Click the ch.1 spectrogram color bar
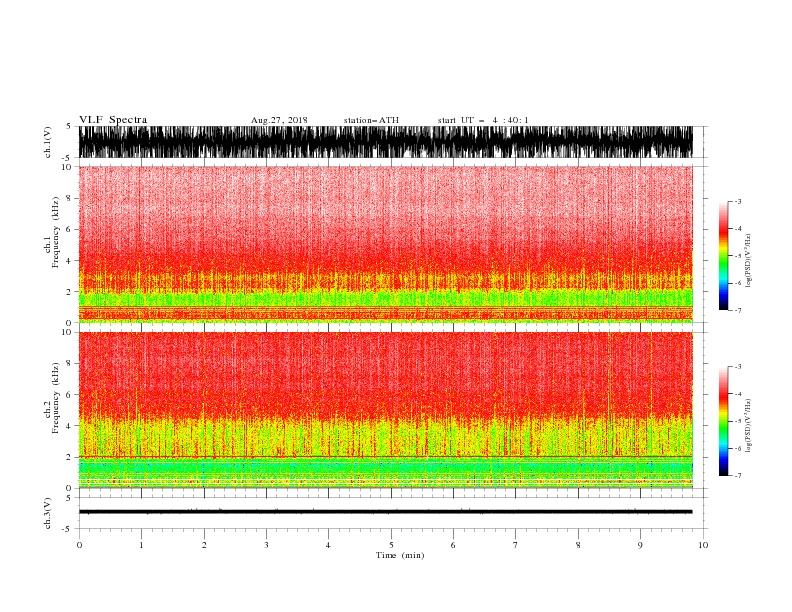This screenshot has height=612, width=792. [x=724, y=256]
